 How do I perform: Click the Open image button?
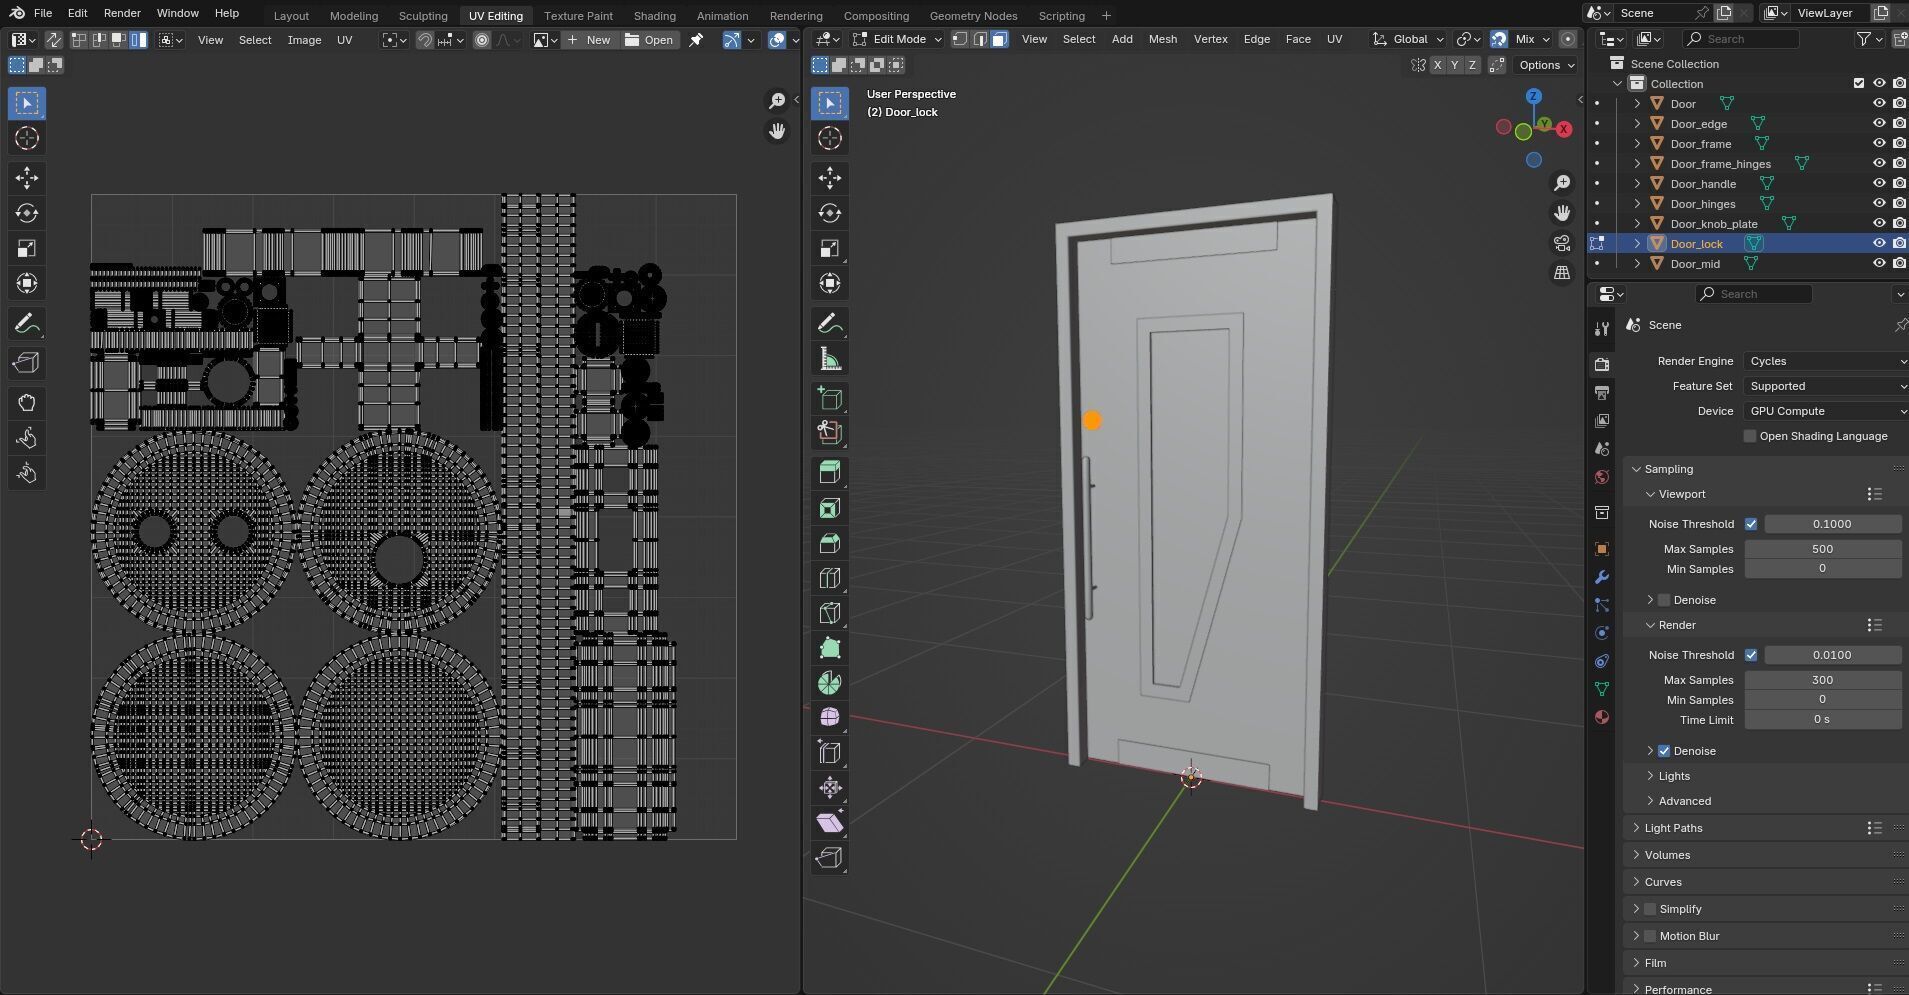[649, 40]
